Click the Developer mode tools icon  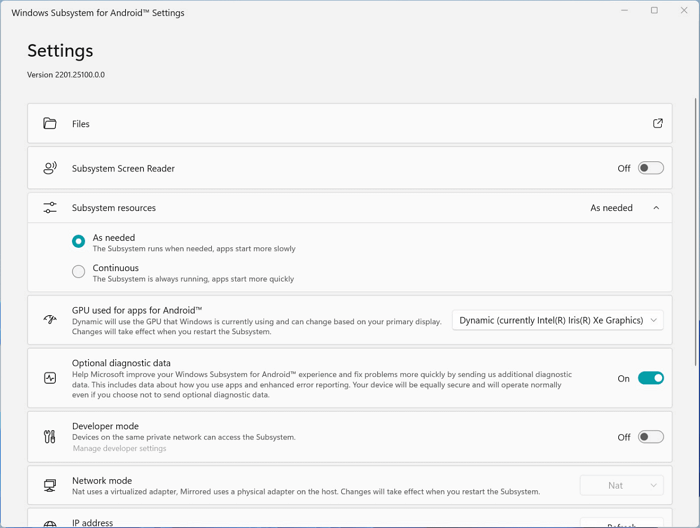50,437
